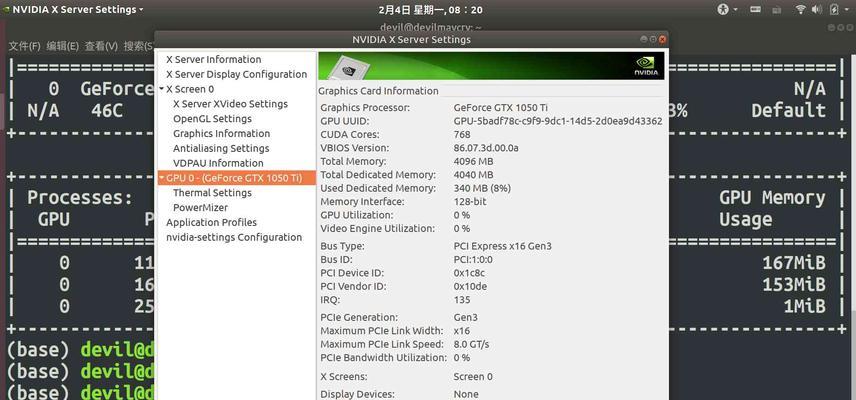Select X Server Information in sidebar
The image size is (856, 400).
click(213, 59)
